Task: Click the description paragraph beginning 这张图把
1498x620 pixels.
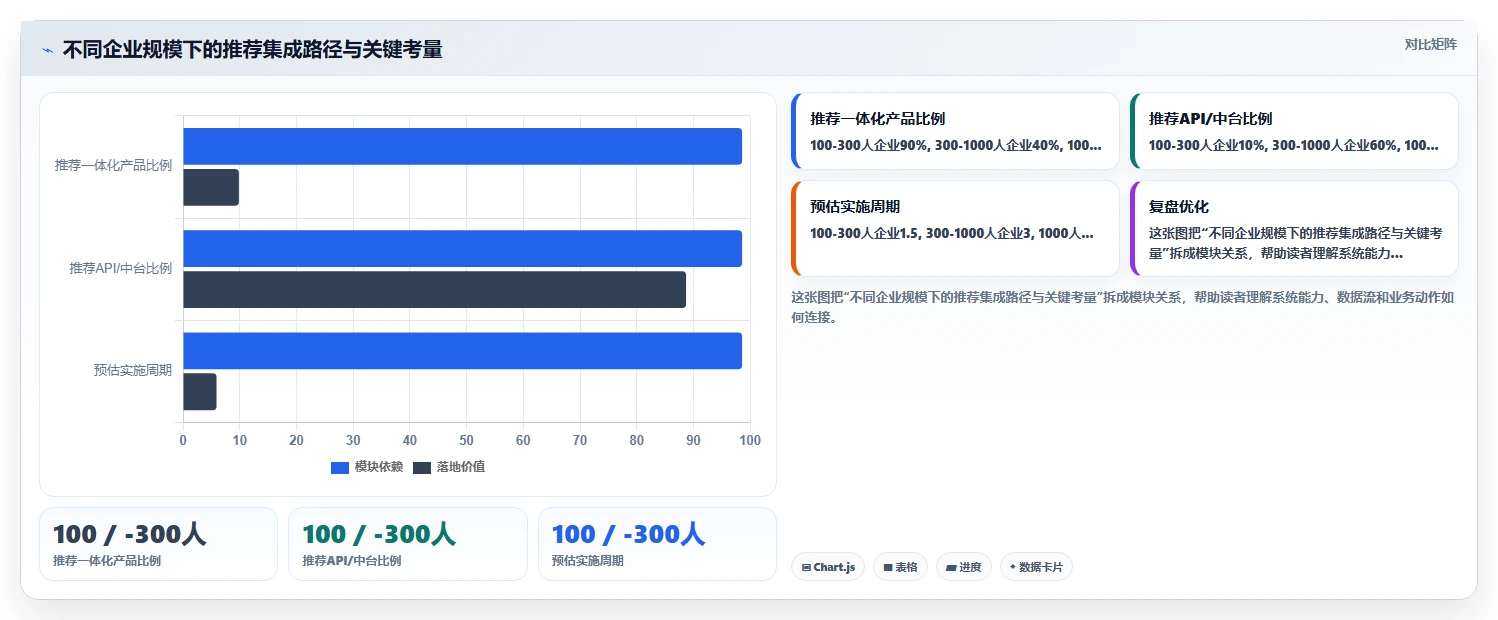Action: point(1125,307)
